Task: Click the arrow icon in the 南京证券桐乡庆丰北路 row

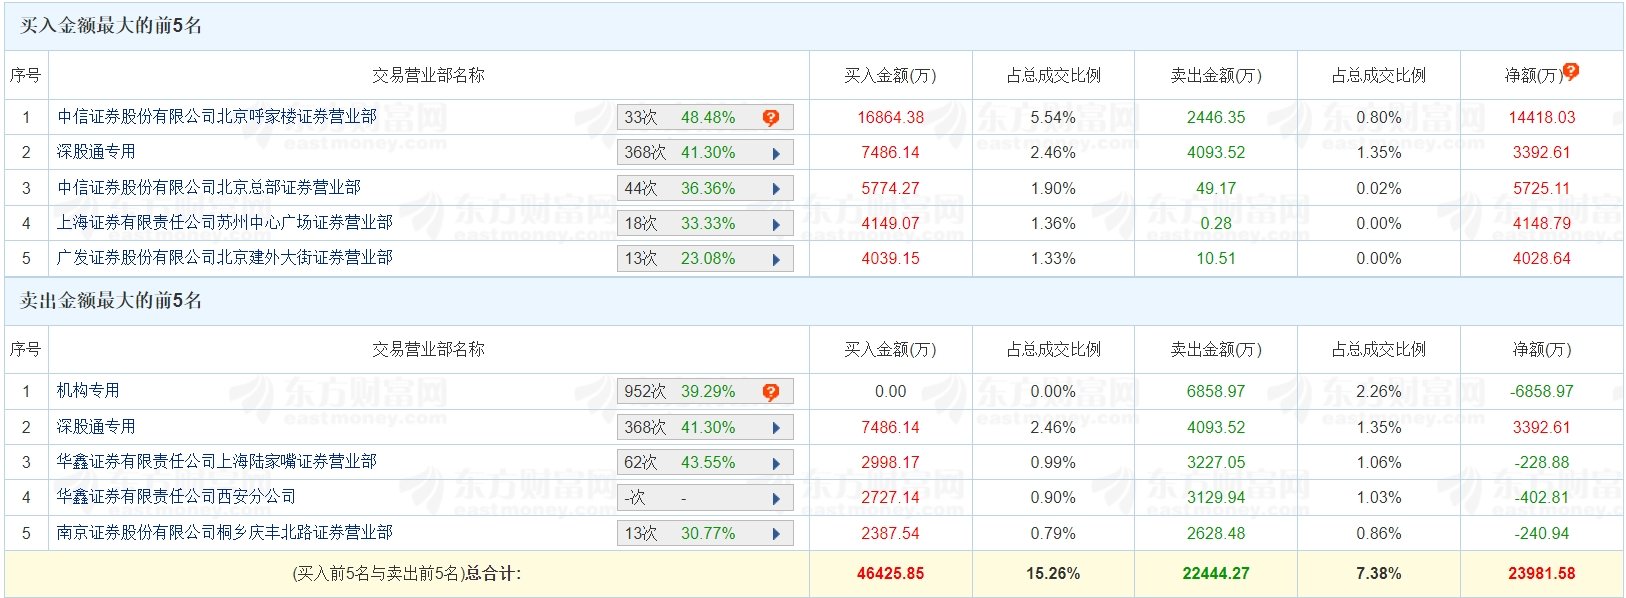Action: pos(776,534)
